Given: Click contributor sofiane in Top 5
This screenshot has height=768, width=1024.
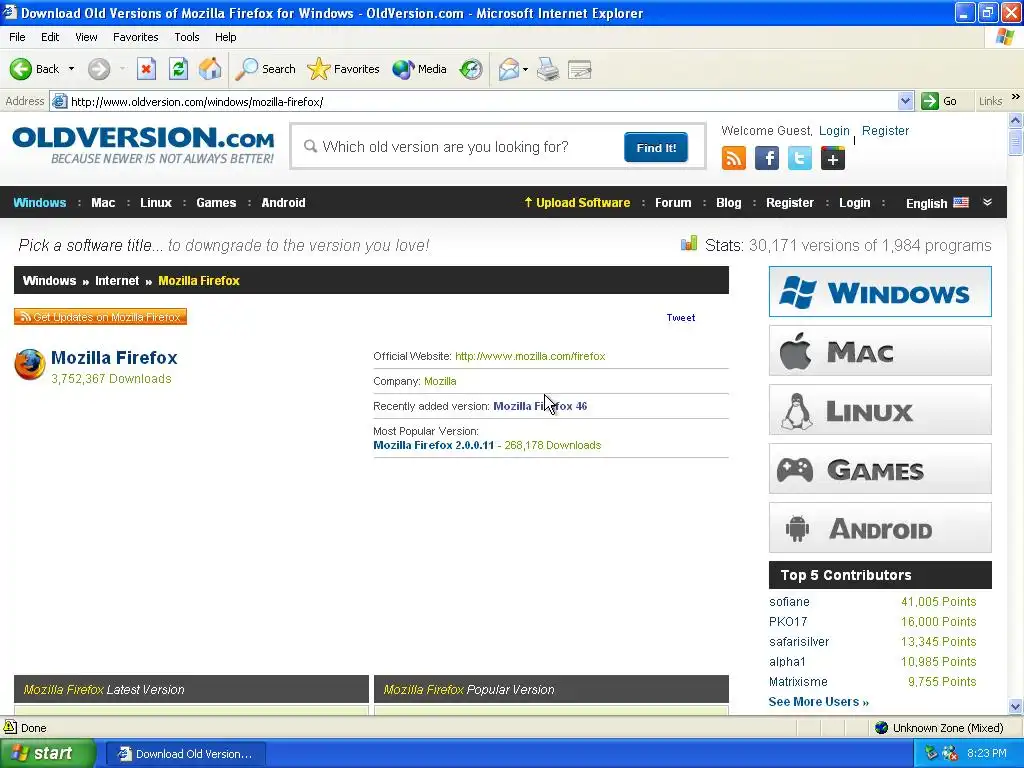Looking at the screenshot, I should [x=789, y=602].
